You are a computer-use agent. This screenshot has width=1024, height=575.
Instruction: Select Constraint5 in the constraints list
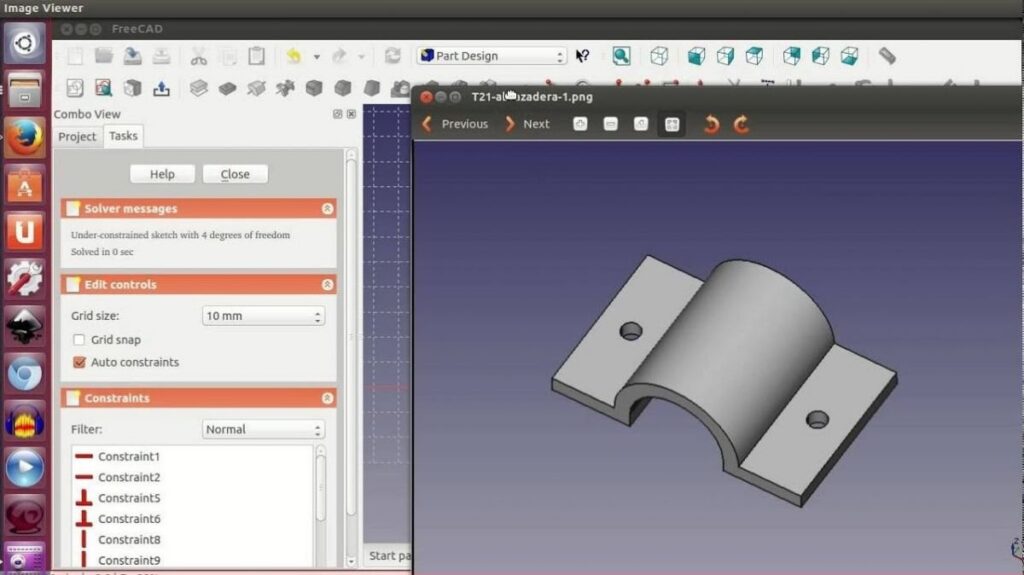coord(129,498)
